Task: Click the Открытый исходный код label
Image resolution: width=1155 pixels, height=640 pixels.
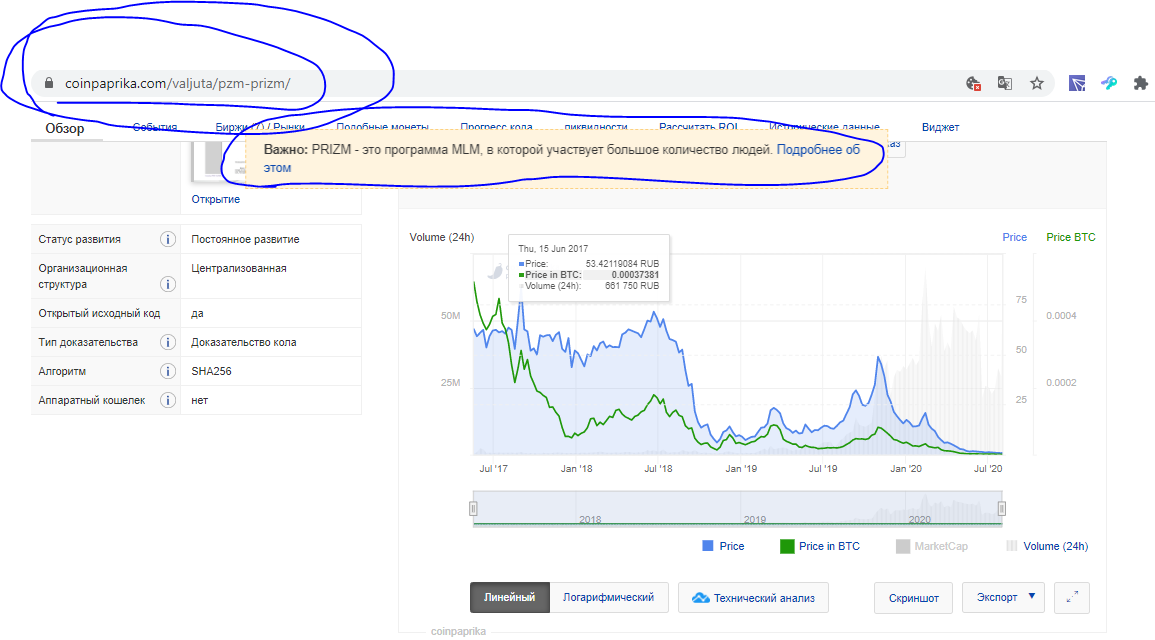Action: coord(99,313)
